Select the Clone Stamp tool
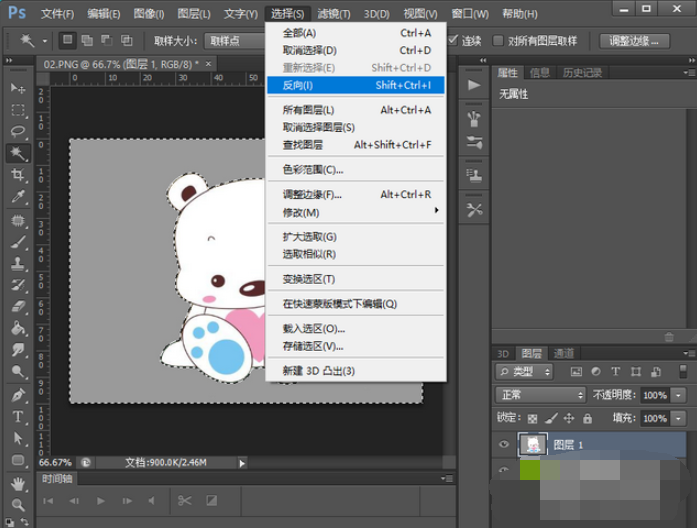The image size is (697, 528). pos(18,264)
